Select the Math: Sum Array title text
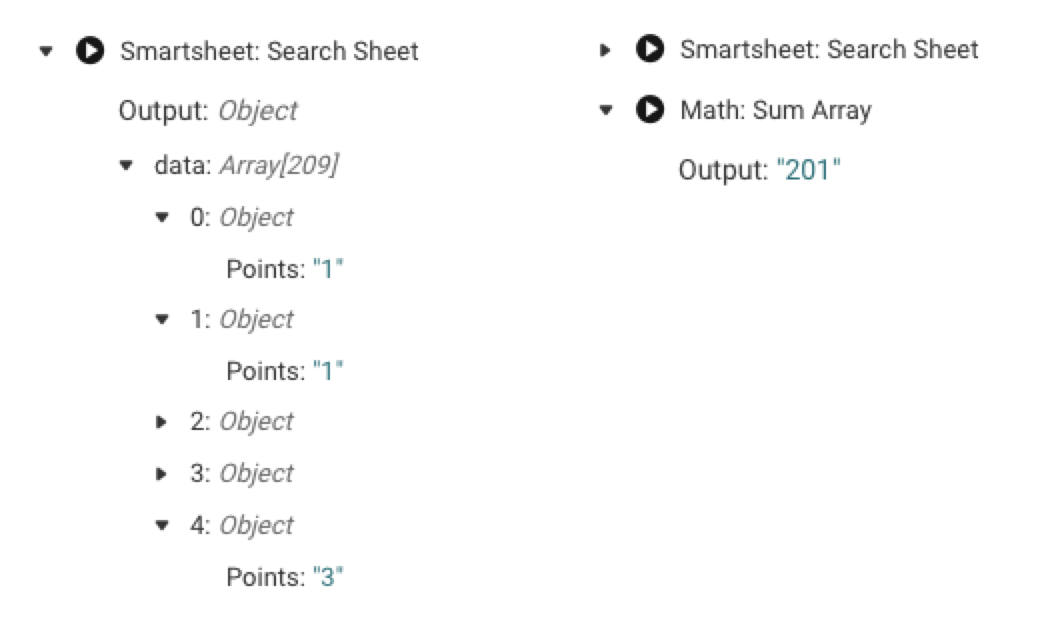Screen dimensions: 1054x632 775,109
